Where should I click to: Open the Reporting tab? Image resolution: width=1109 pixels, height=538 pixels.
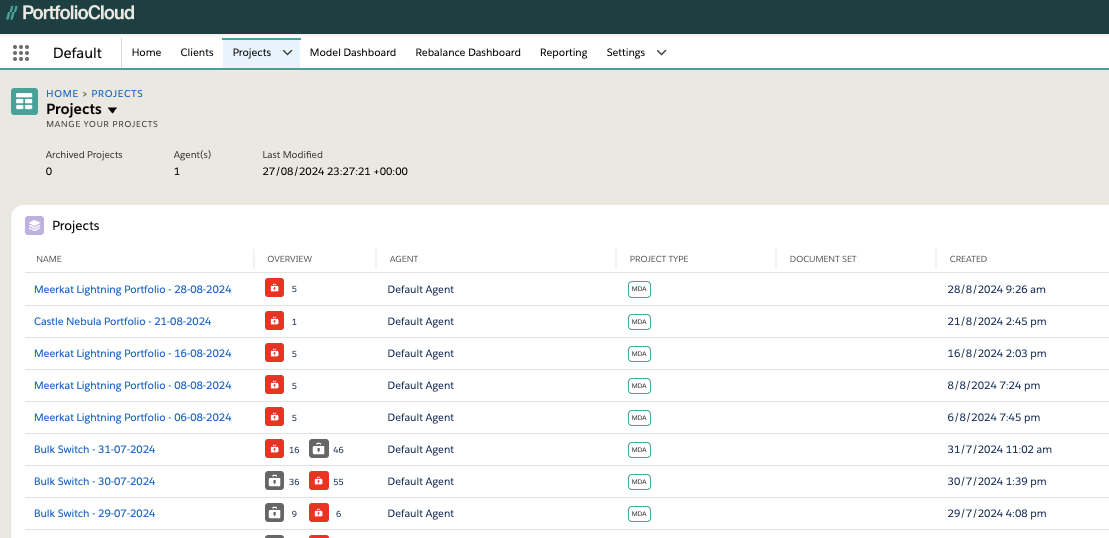564,52
